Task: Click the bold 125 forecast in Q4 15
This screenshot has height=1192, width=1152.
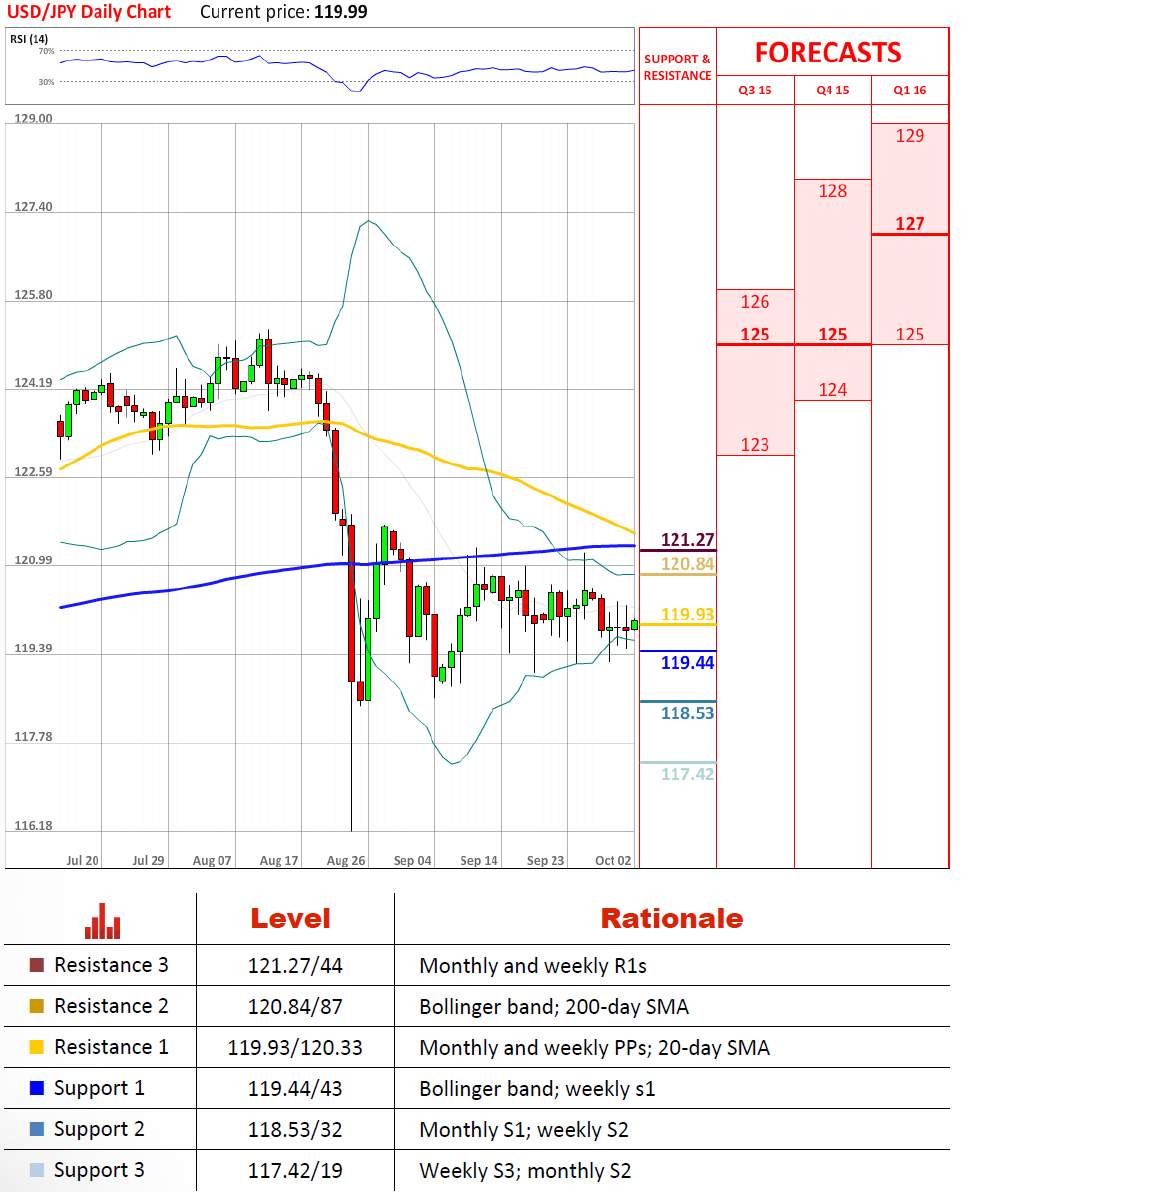Action: coord(833,334)
